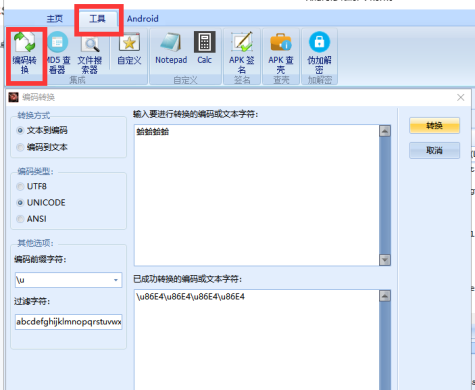Click the 编码转换 dialog title icon
475x390 pixels.
tap(13, 97)
